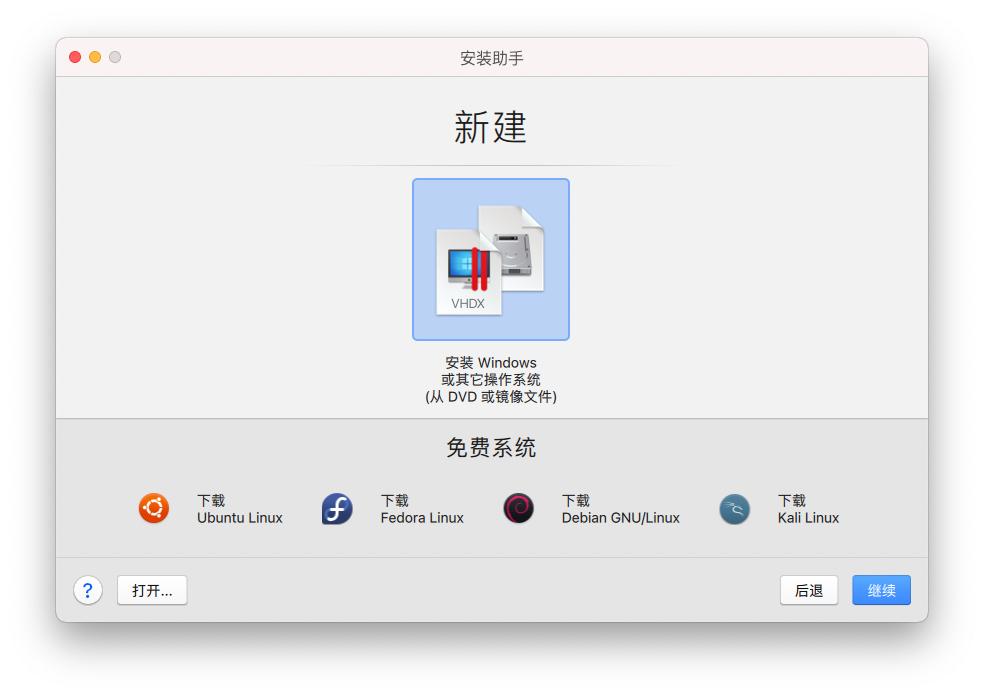Minimize the window with the yellow button
The image size is (984, 696).
pos(95,57)
